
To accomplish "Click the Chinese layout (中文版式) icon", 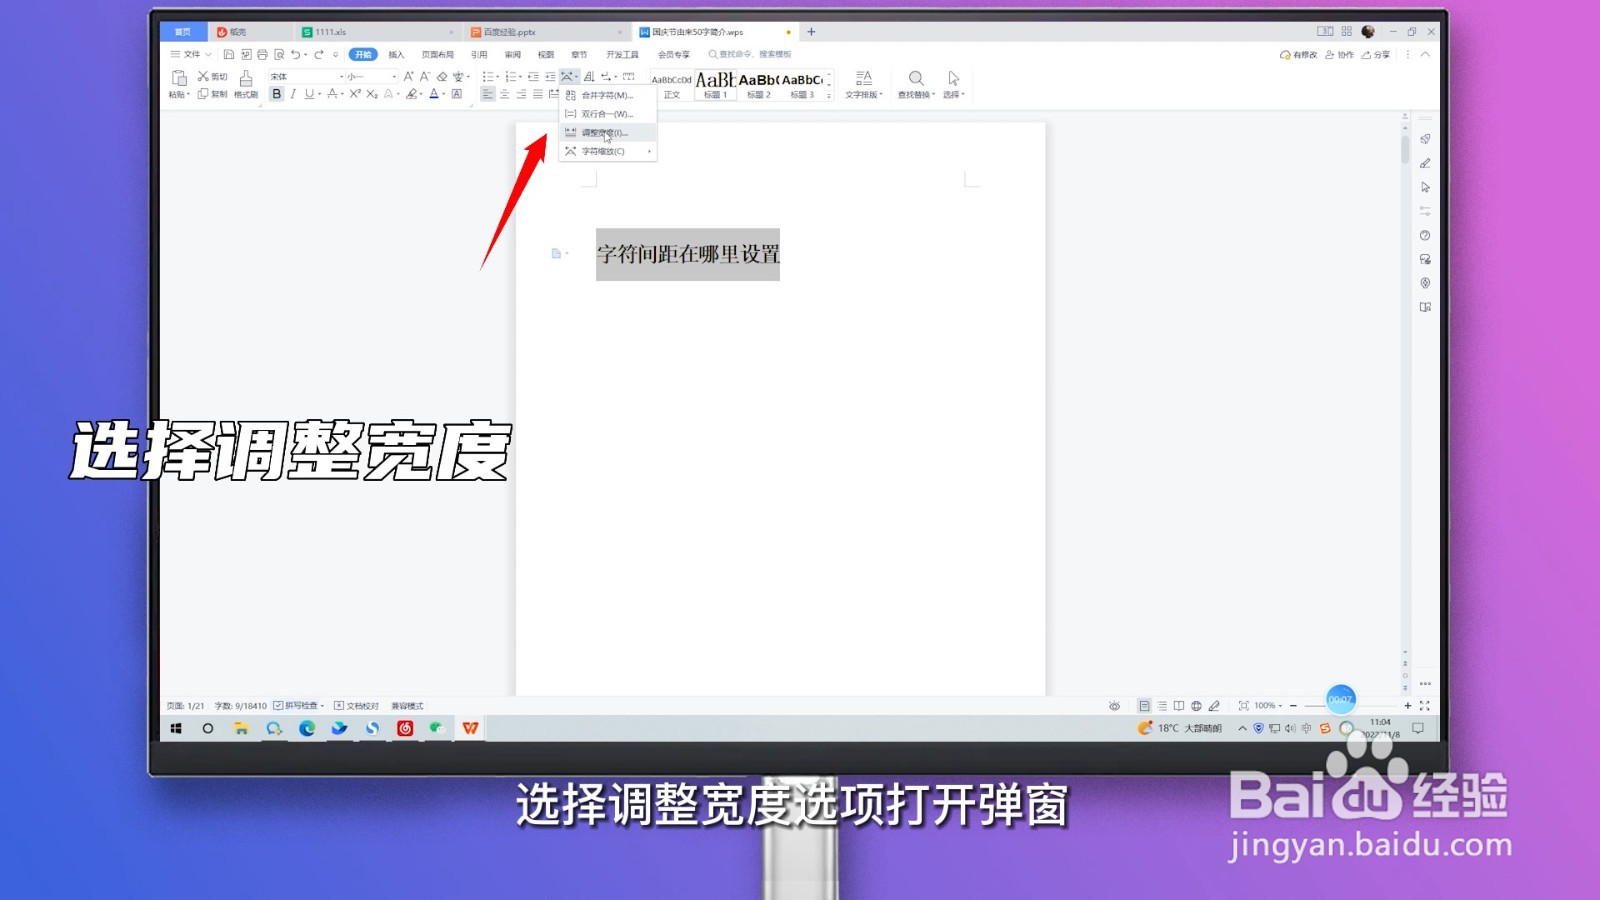I will 568,76.
